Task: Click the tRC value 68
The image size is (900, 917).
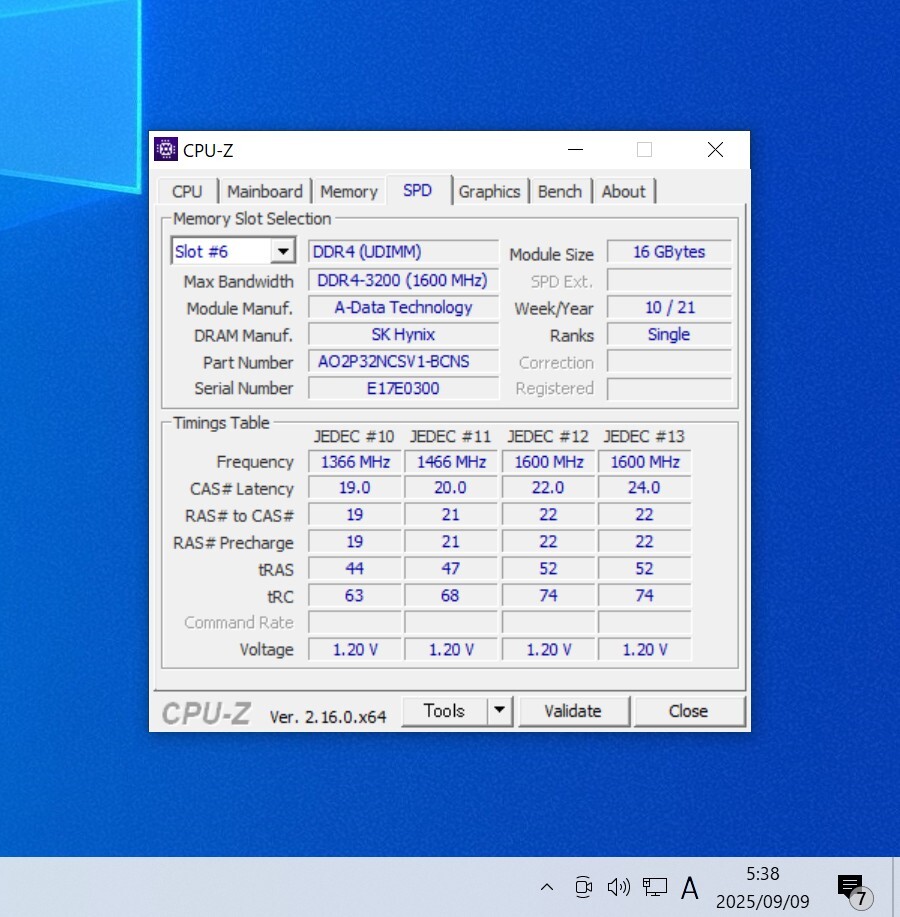Action: click(451, 595)
